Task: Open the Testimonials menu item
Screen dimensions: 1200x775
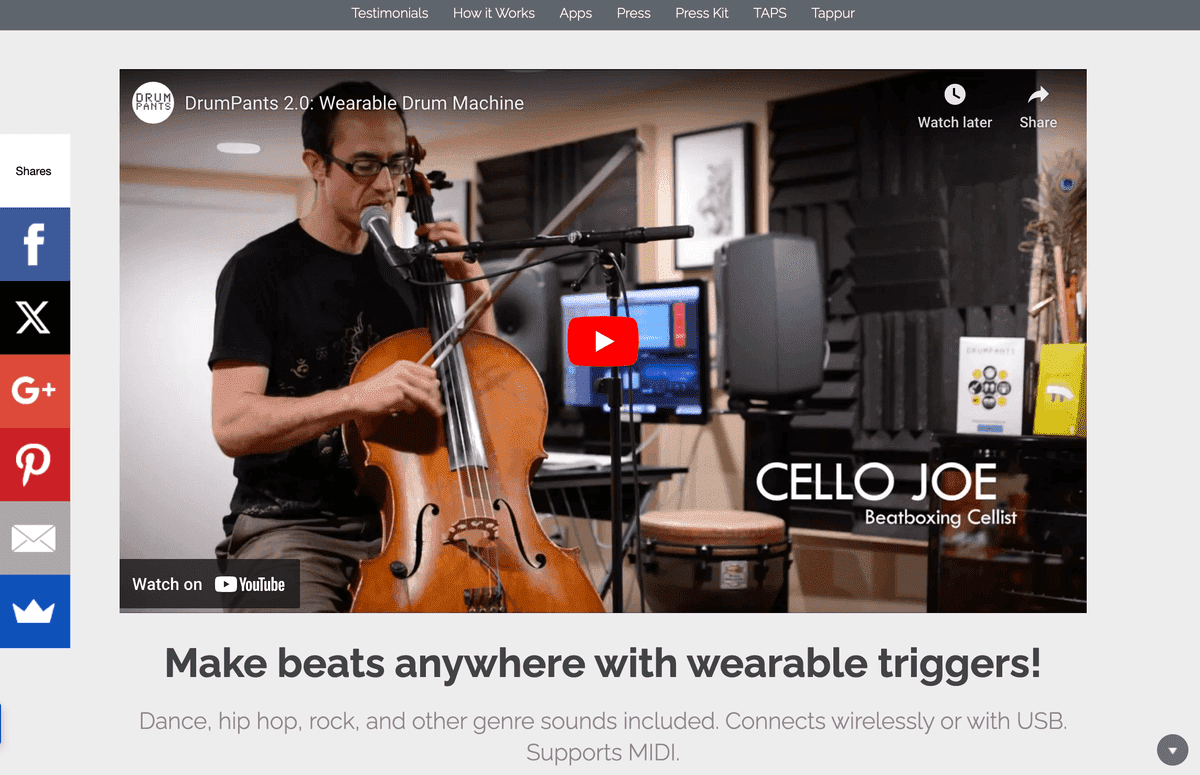Action: [390, 13]
